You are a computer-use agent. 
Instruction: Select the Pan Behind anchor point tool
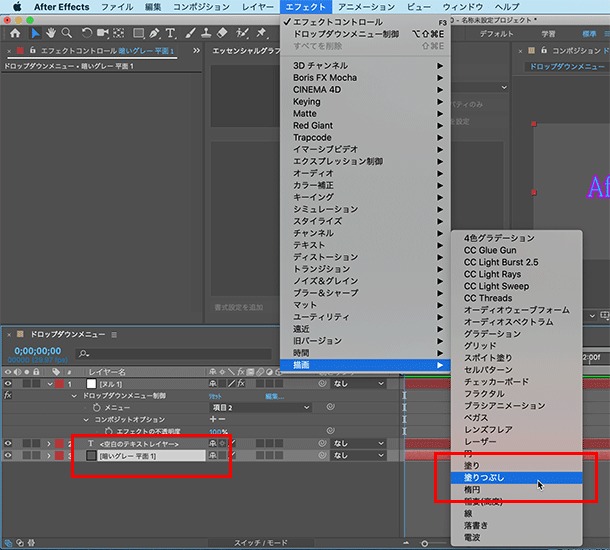119,33
